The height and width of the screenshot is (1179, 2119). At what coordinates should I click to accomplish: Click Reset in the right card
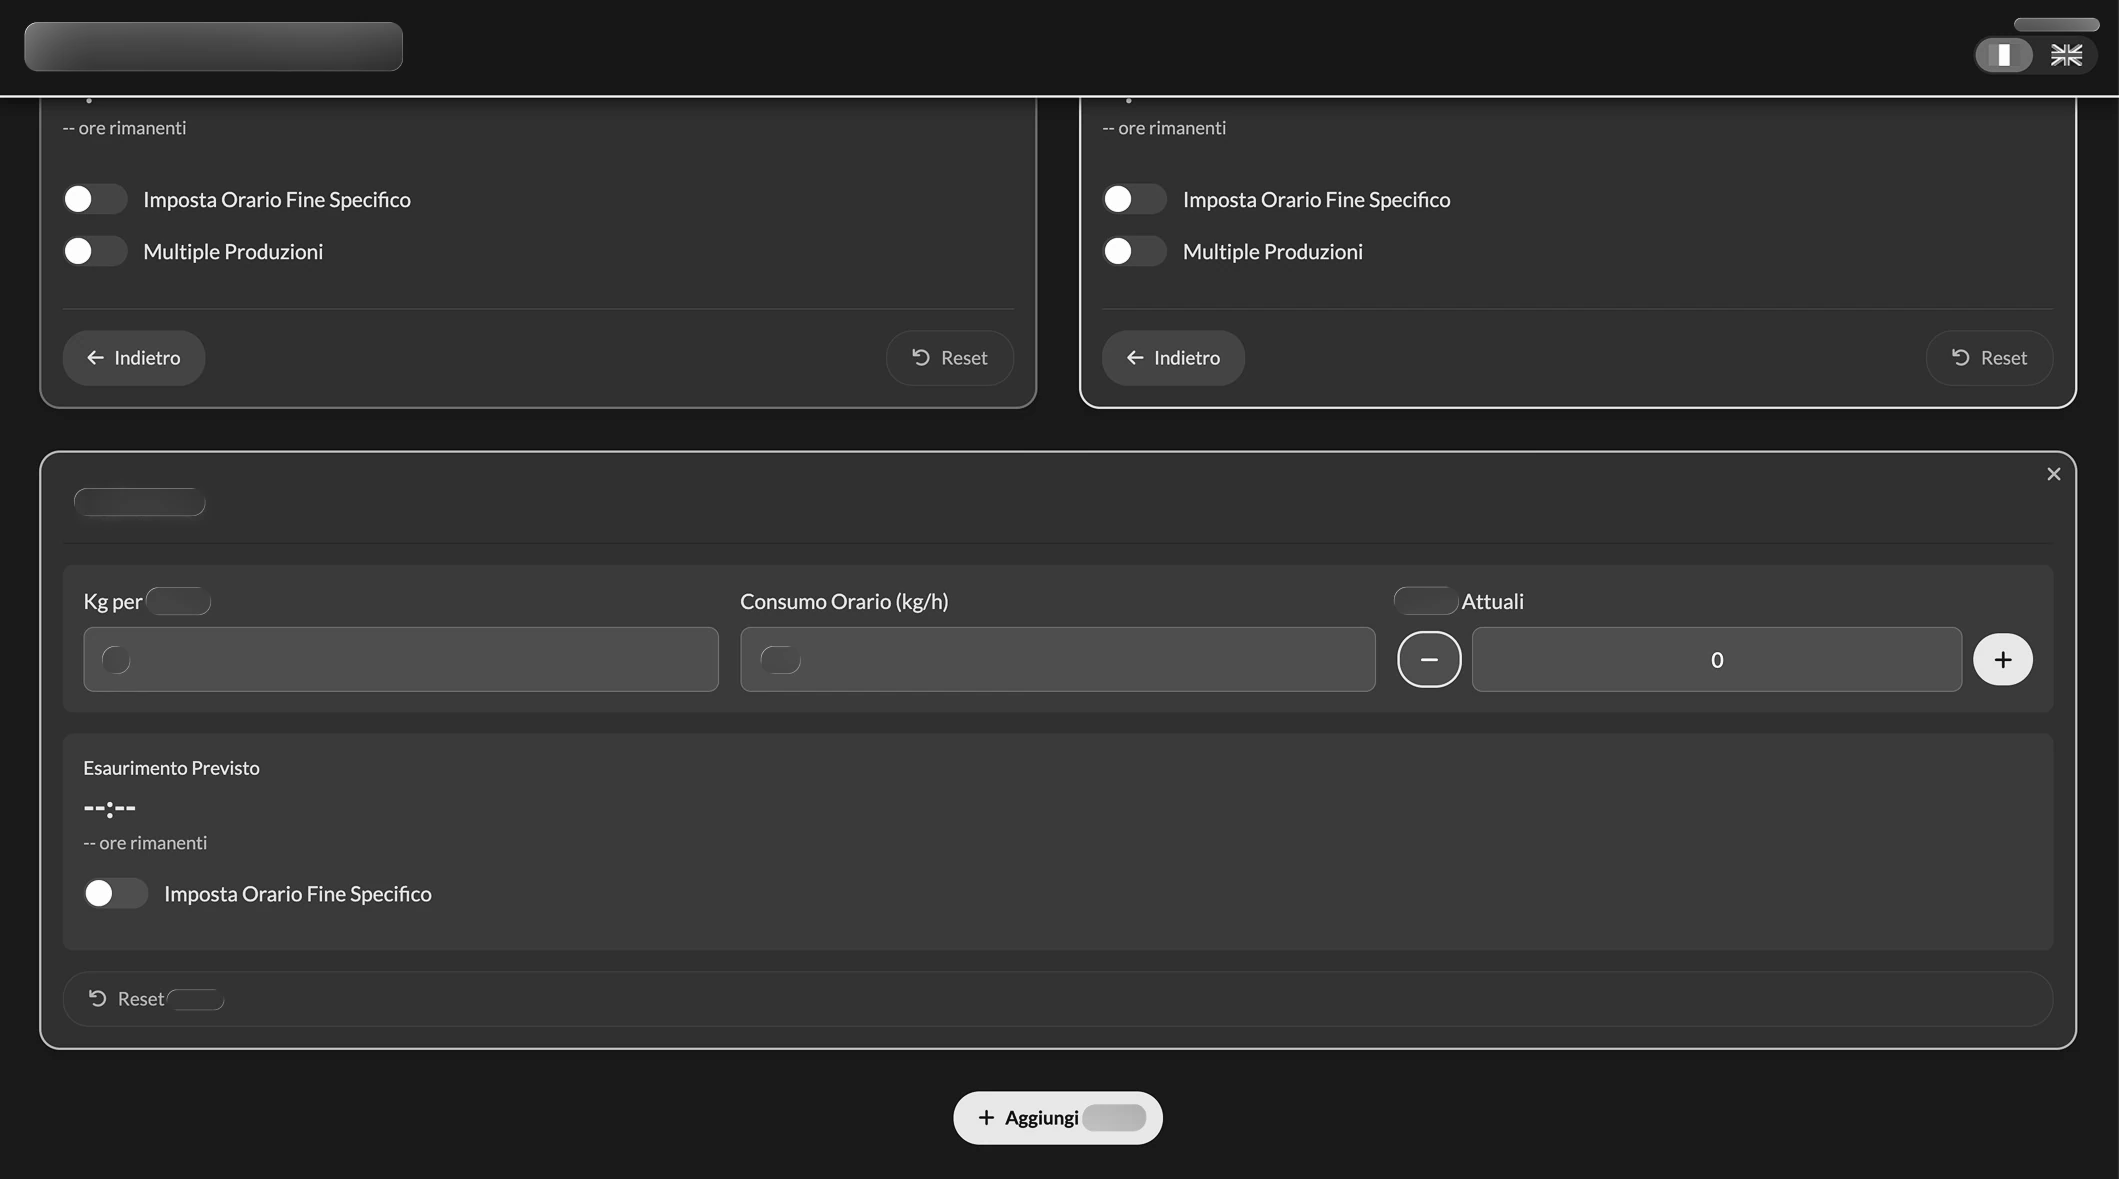point(1988,358)
